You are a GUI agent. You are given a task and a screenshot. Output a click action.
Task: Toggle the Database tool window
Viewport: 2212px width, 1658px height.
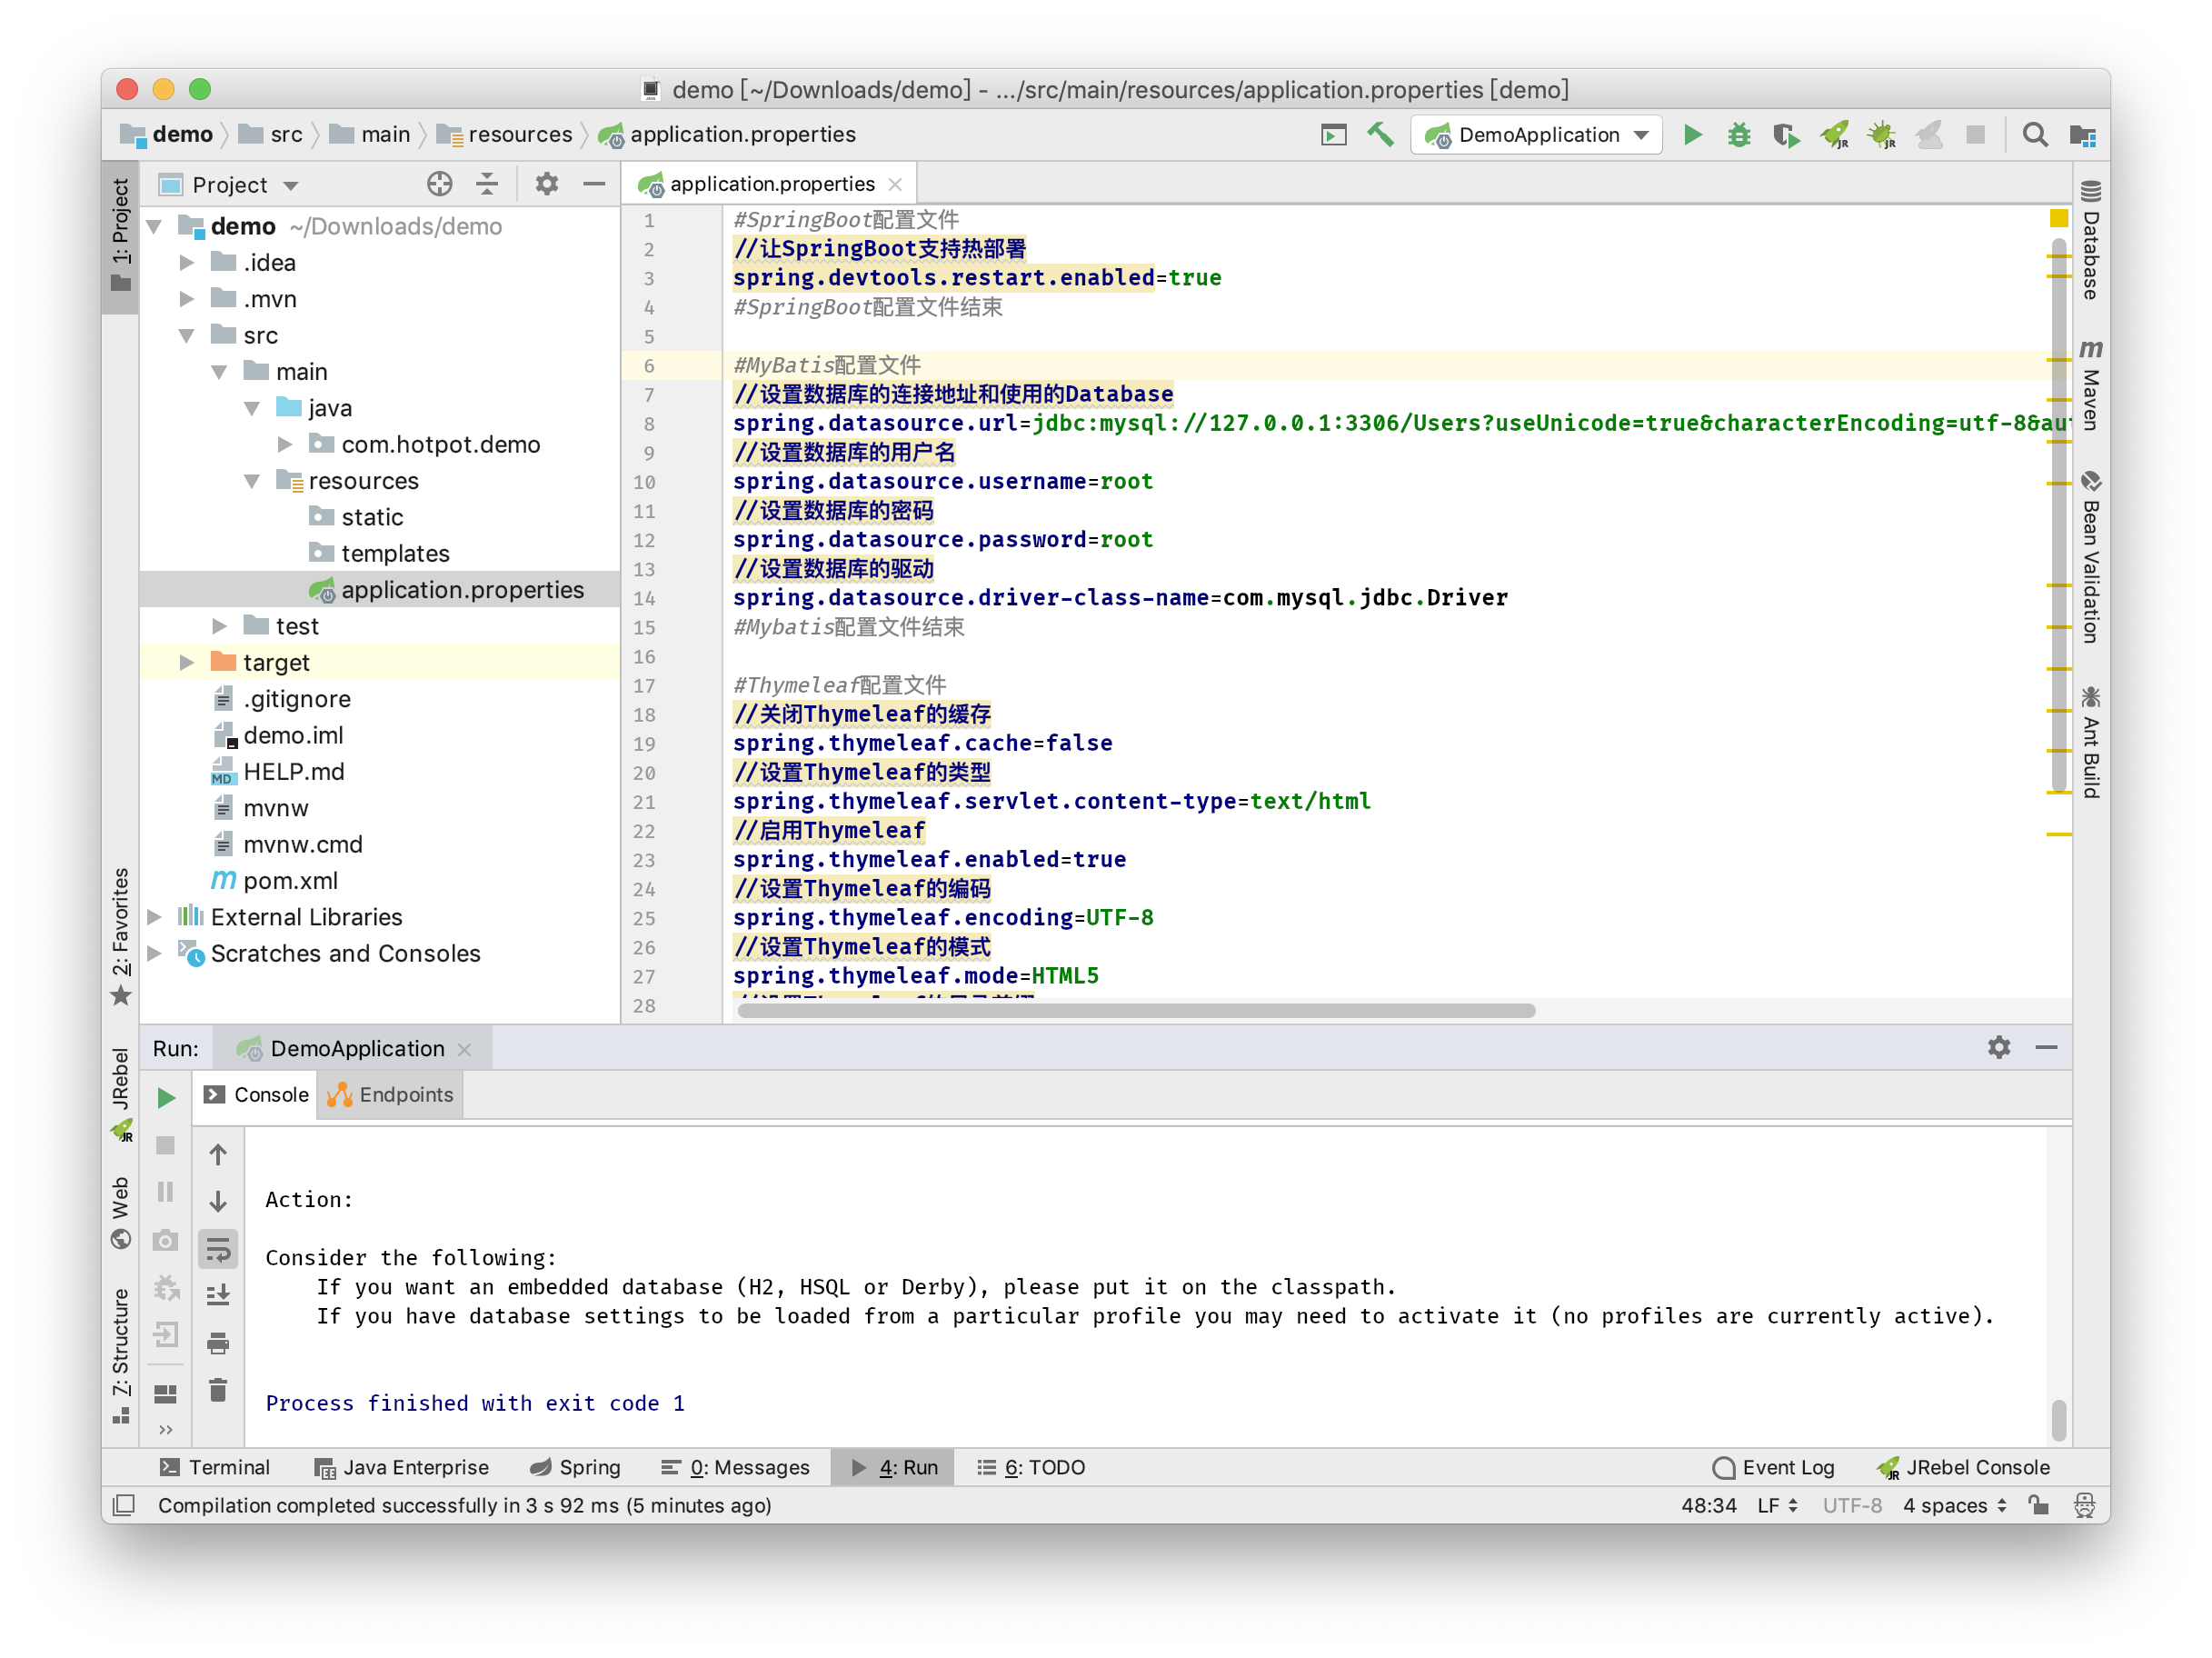tap(2090, 240)
